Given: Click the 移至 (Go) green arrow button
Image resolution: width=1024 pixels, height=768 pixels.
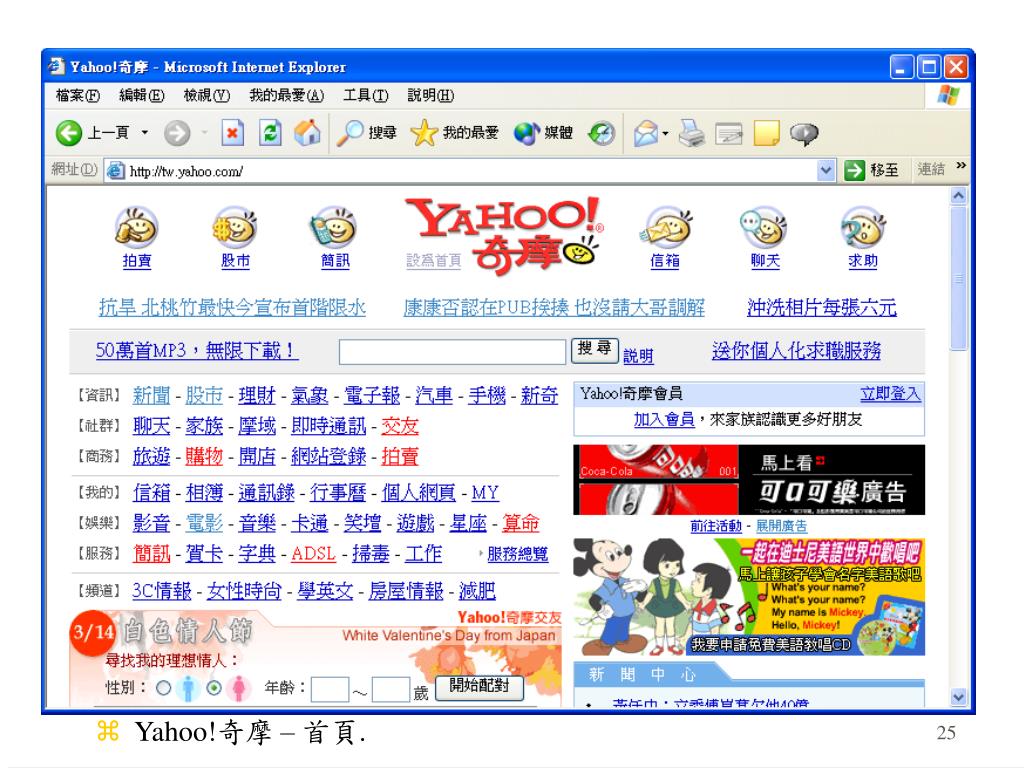Looking at the screenshot, I should (x=872, y=170).
